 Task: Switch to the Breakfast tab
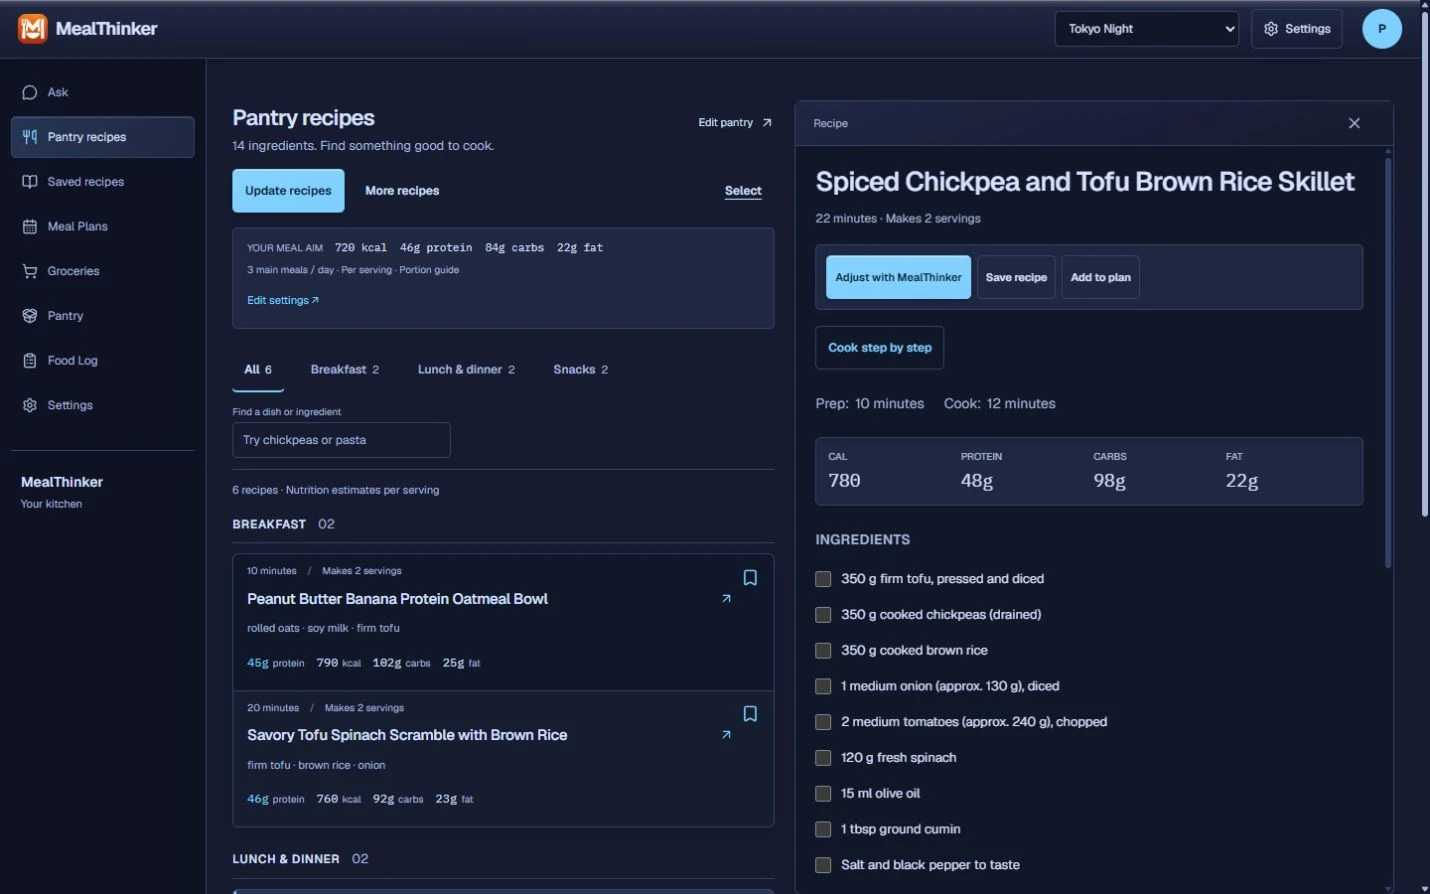tap(344, 369)
